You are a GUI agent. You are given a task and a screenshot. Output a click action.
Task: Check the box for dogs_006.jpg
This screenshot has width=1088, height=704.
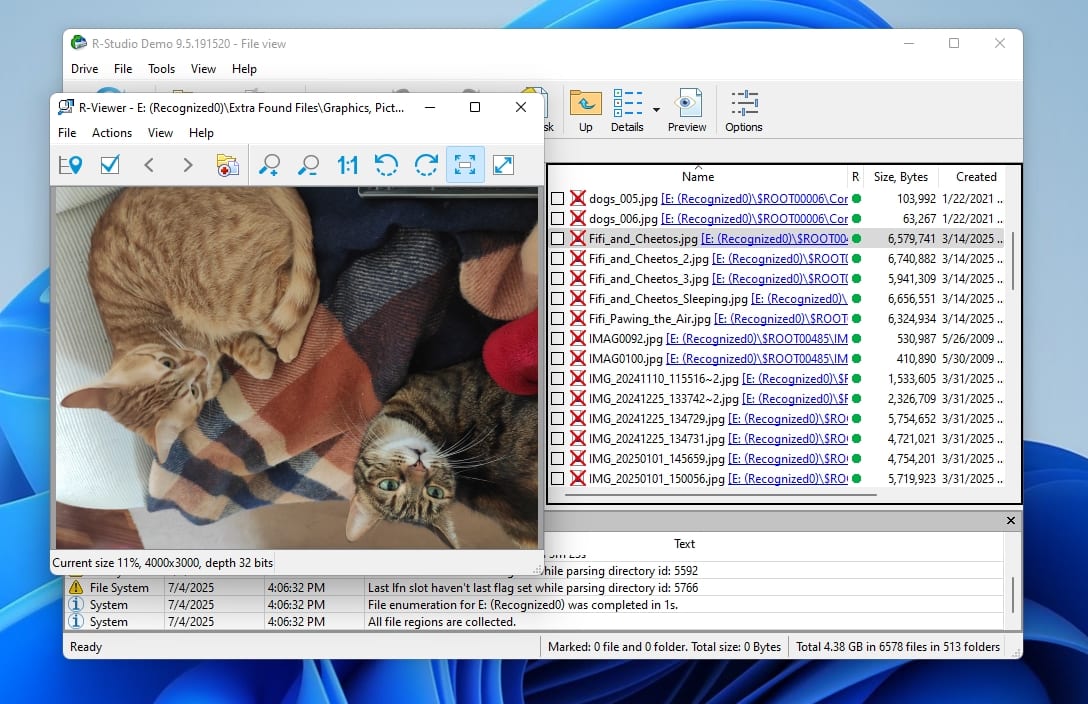tap(557, 218)
